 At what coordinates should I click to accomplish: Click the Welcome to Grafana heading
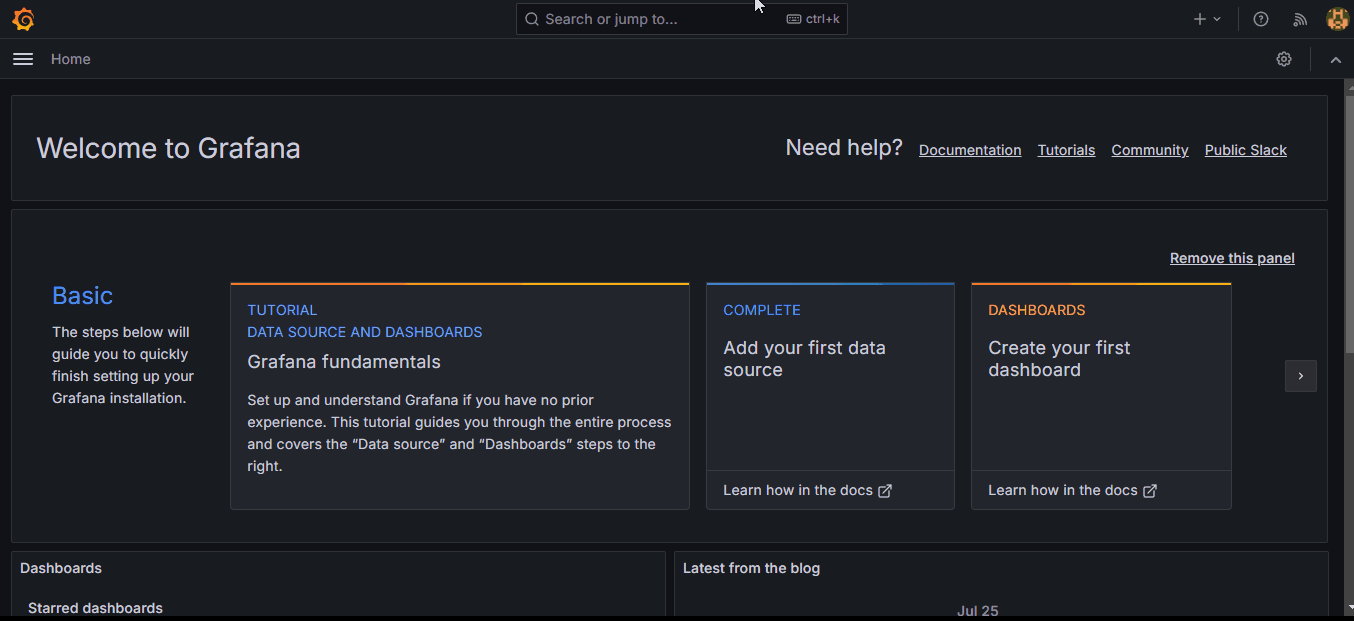pyautogui.click(x=168, y=148)
